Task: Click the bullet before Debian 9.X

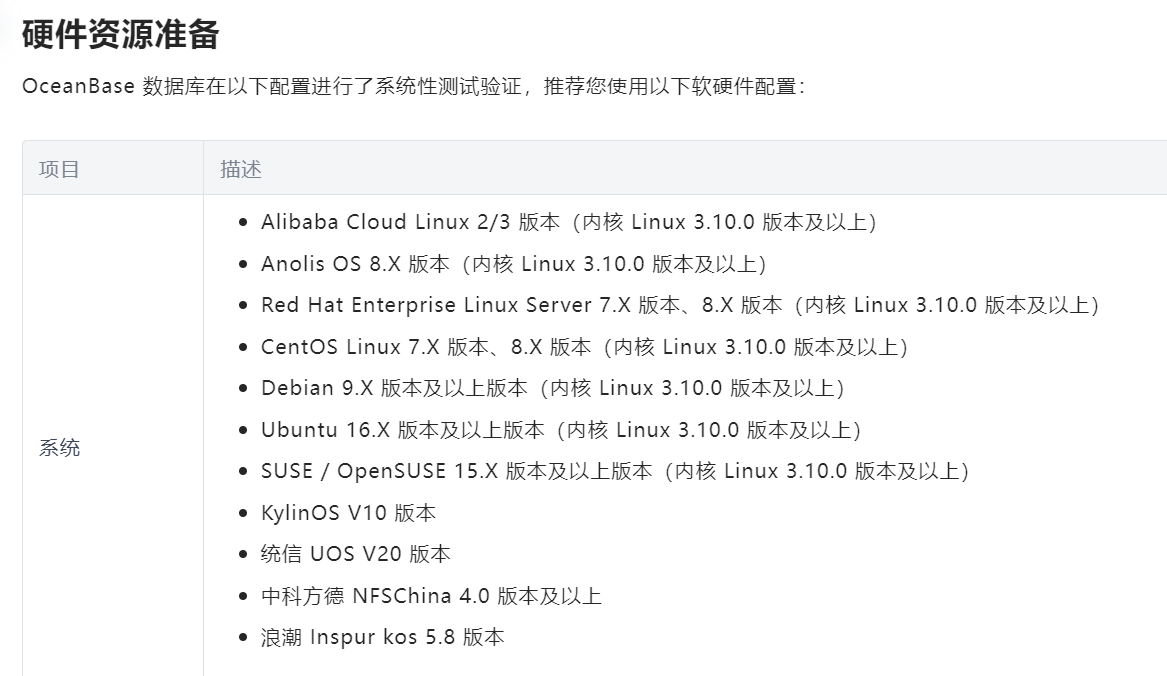Action: point(243,388)
